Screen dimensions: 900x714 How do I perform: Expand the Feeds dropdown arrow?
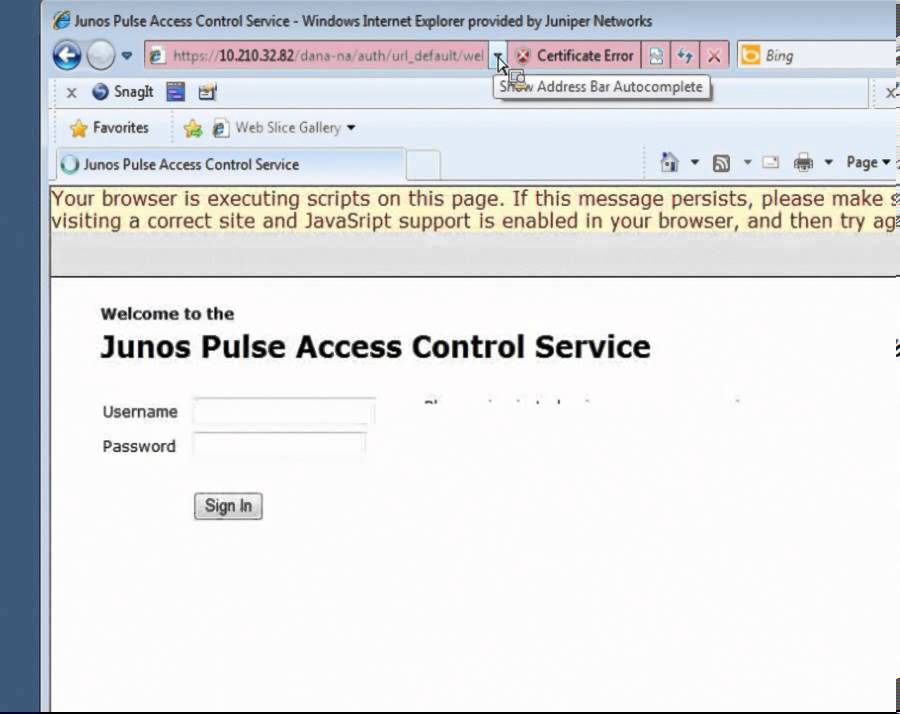coord(747,162)
